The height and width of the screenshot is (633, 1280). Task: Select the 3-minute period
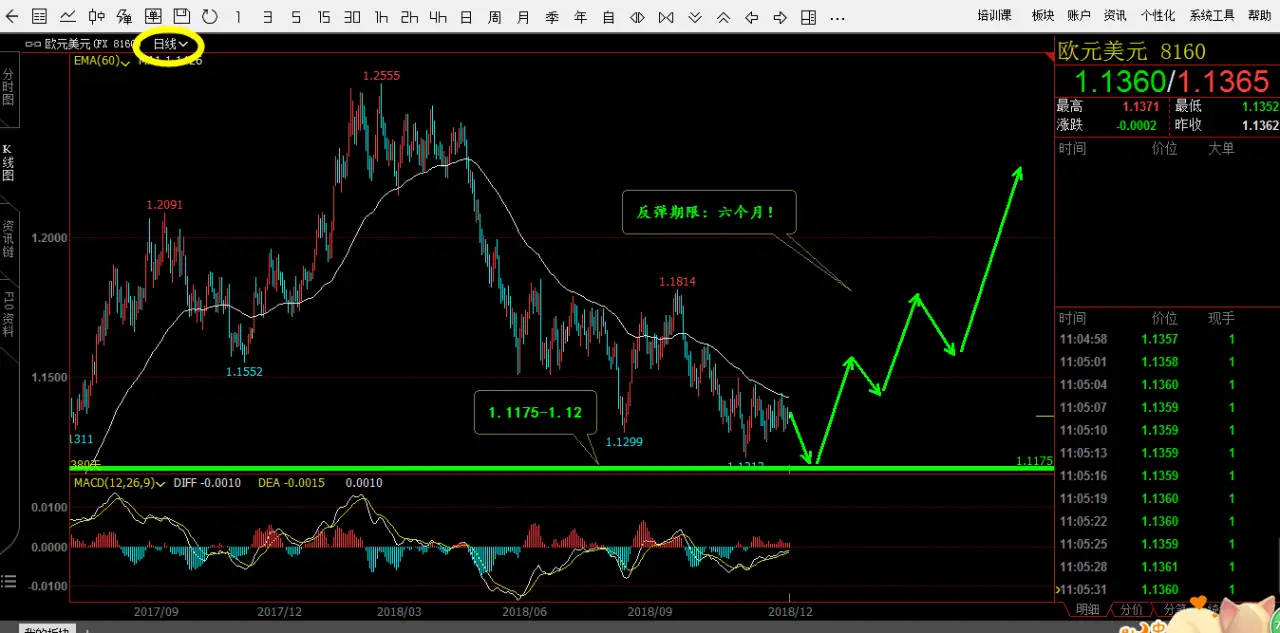(267, 17)
